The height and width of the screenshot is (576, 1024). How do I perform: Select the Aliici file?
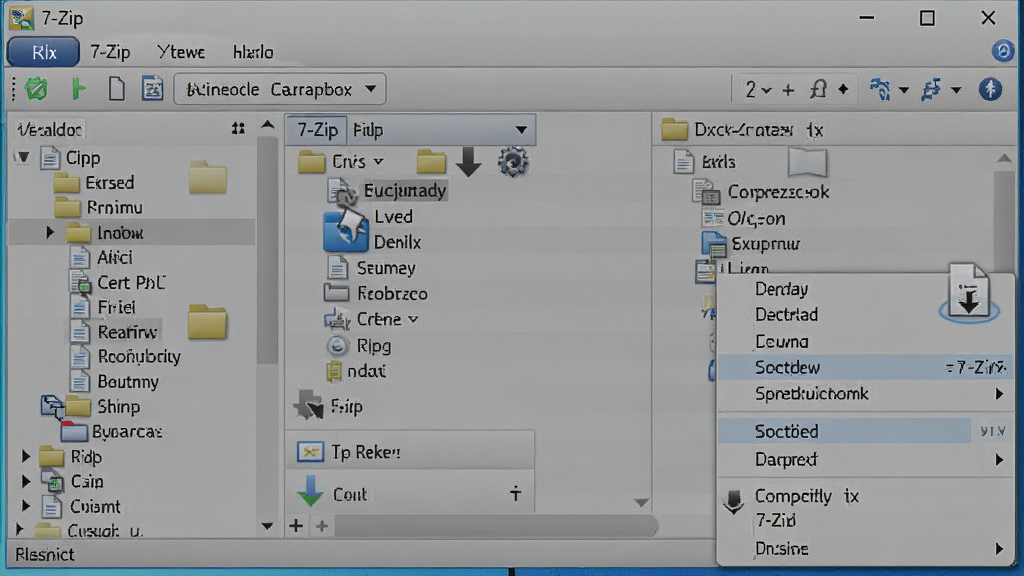tap(101, 257)
